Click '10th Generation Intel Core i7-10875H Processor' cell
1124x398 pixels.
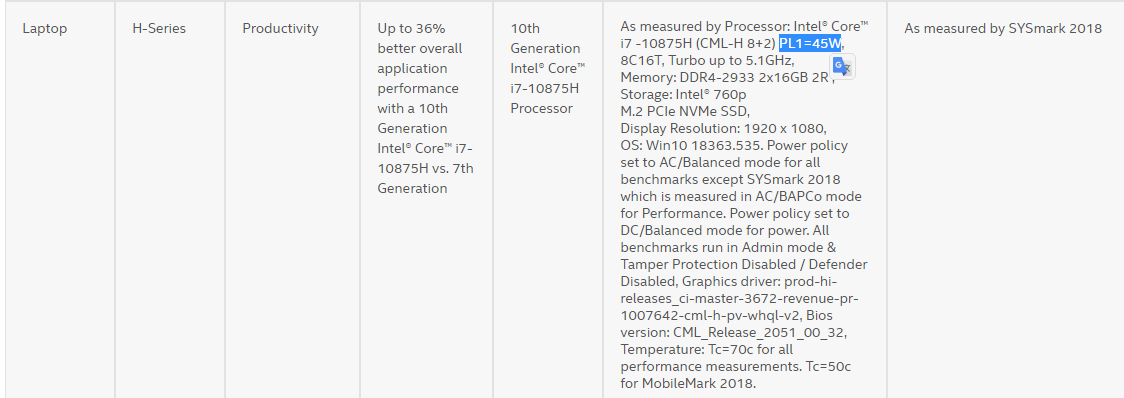coord(548,69)
